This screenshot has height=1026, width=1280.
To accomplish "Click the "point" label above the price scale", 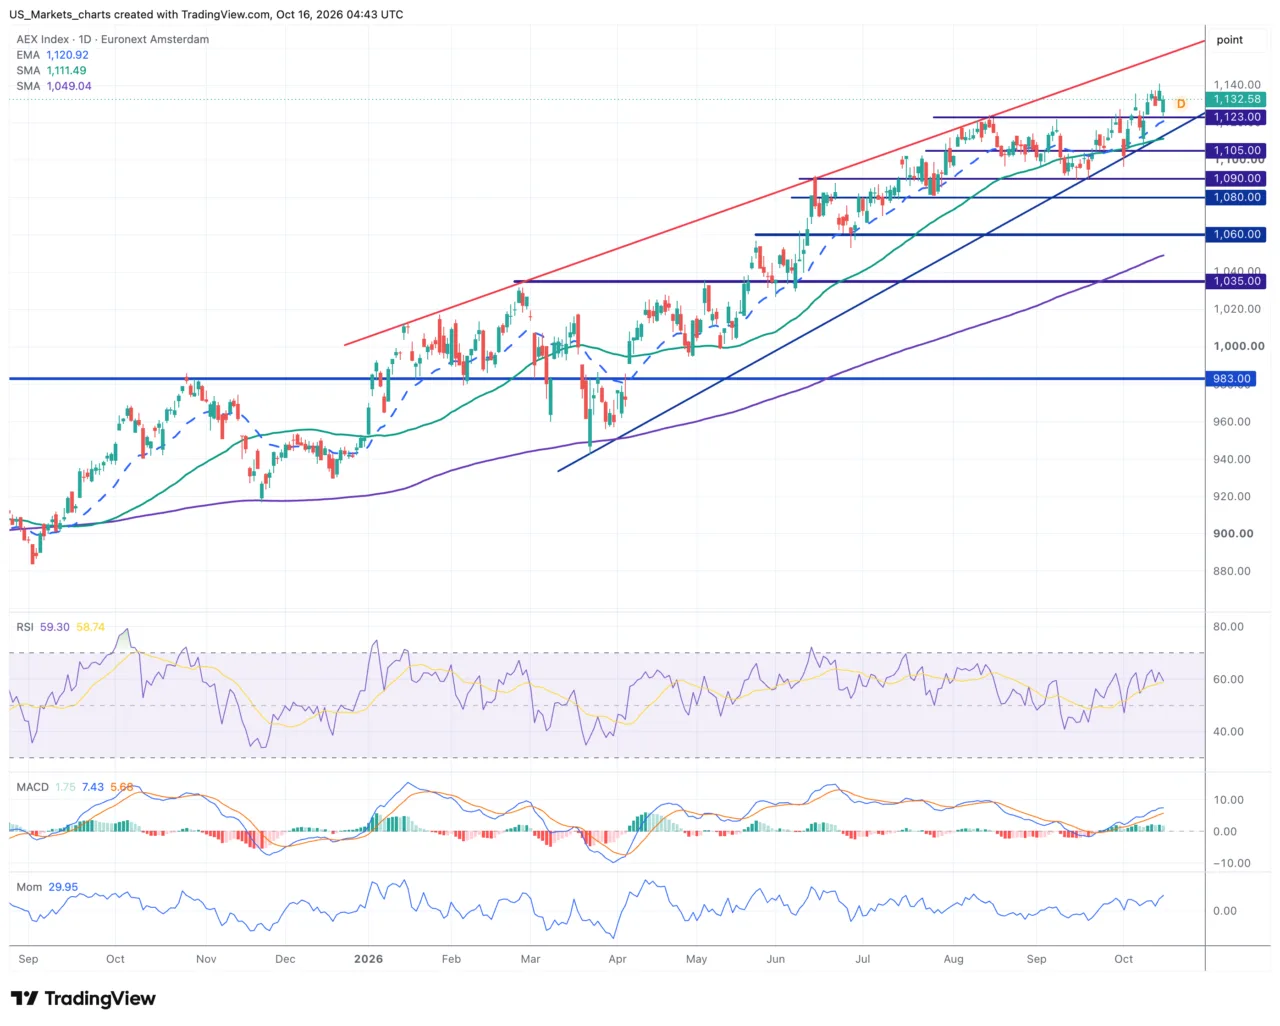I will tap(1230, 40).
